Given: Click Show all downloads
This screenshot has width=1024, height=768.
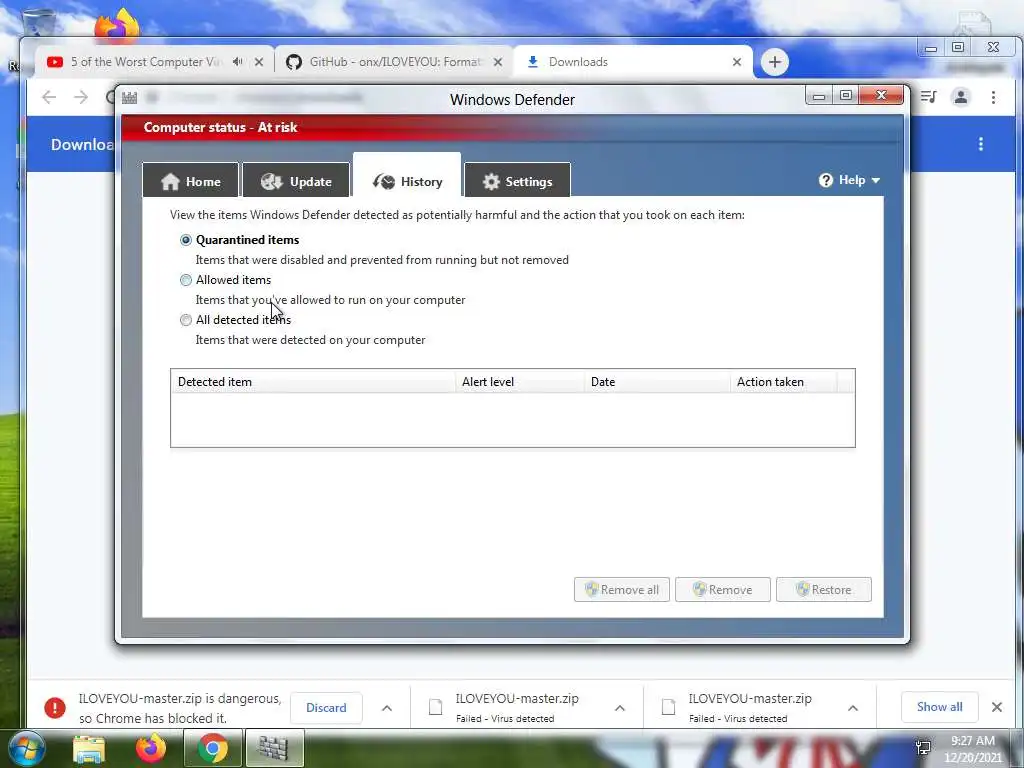Looking at the screenshot, I should pyautogui.click(x=939, y=707).
